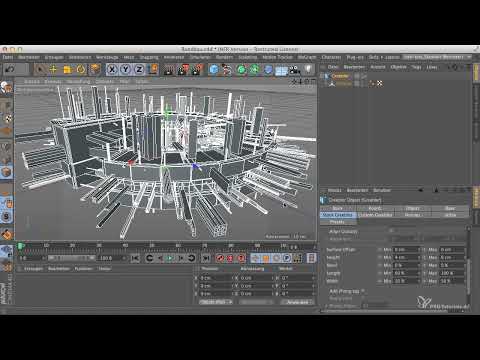Image resolution: width=480 pixels, height=360 pixels.
Task: Click the Height Max value field
Action: tap(452, 257)
